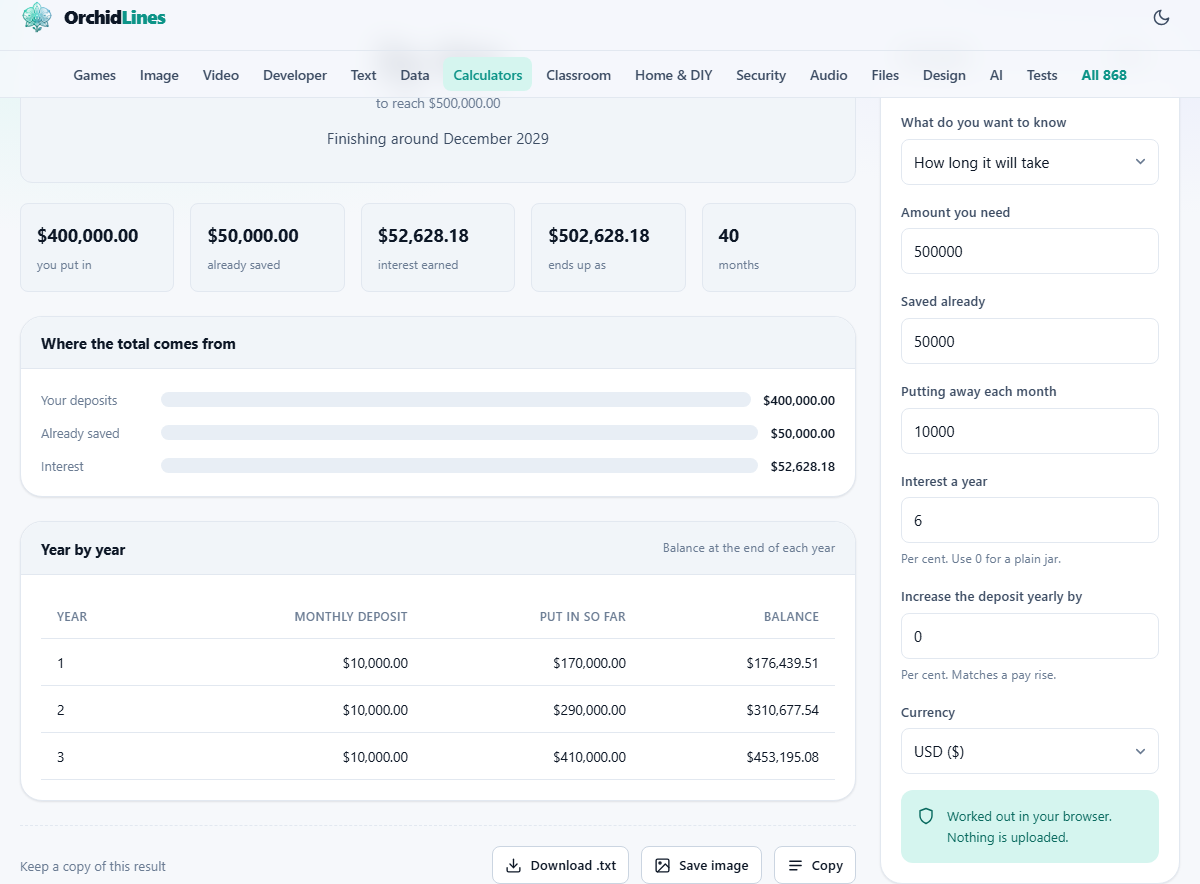Click year 1 balance $176,439.51

tap(782, 663)
